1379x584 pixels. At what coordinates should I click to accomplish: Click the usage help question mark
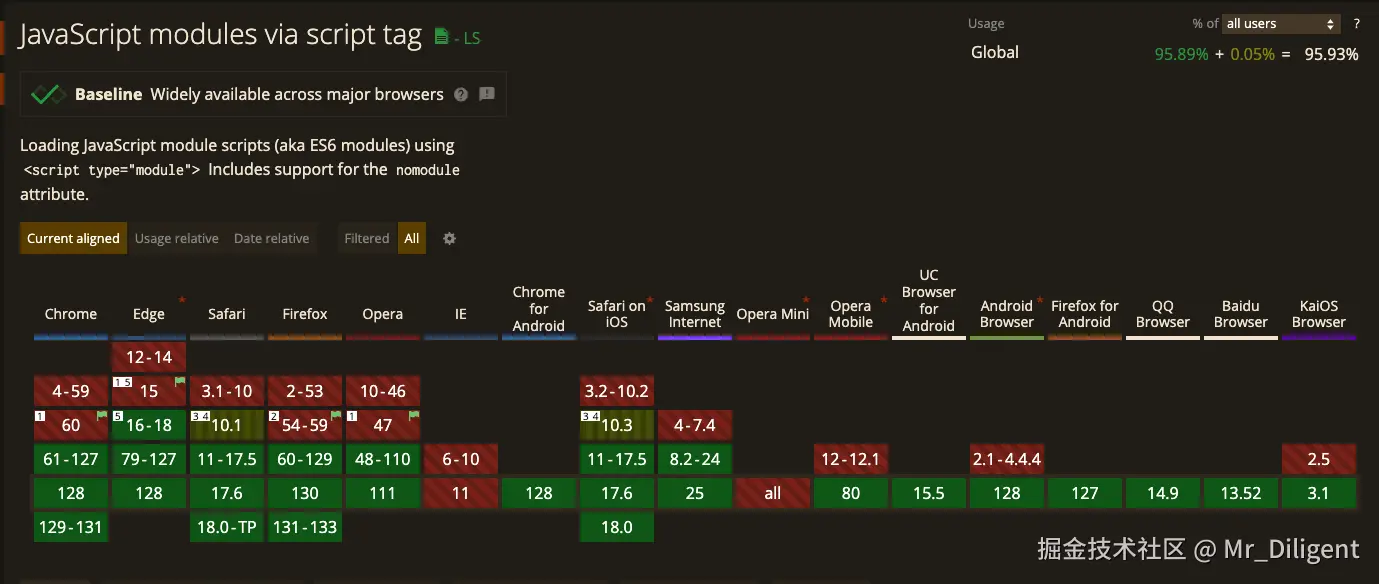1357,24
